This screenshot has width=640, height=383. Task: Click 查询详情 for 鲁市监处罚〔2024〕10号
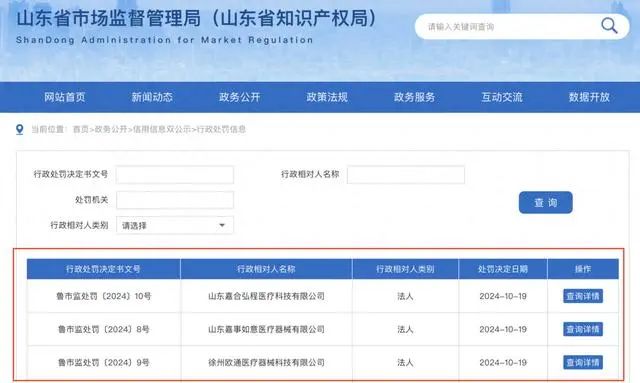point(583,296)
